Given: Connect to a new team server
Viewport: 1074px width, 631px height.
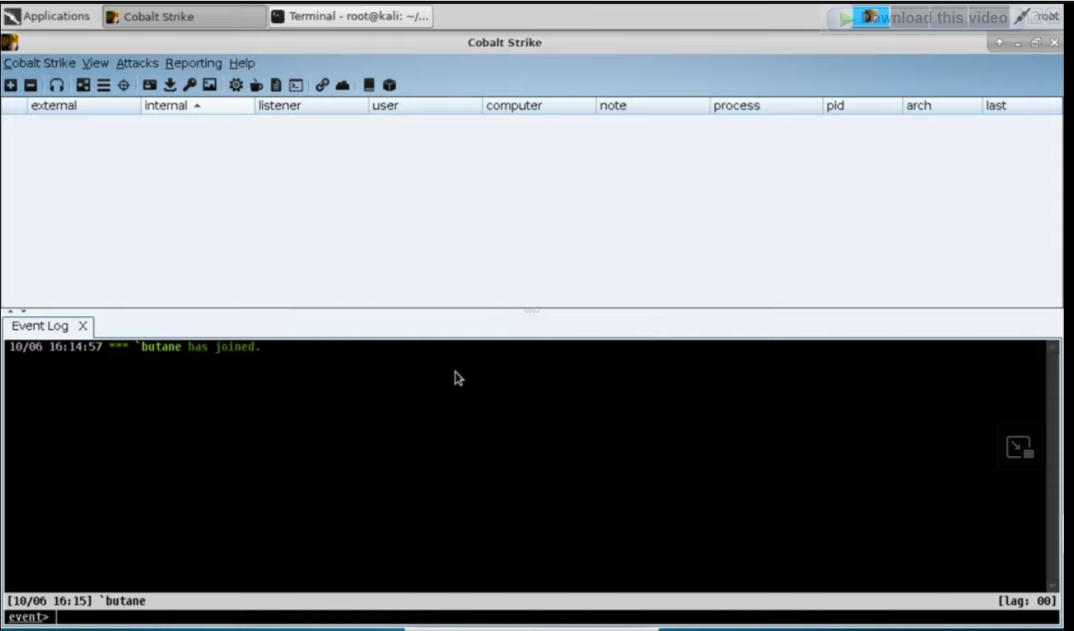Looking at the screenshot, I should [x=10, y=86].
